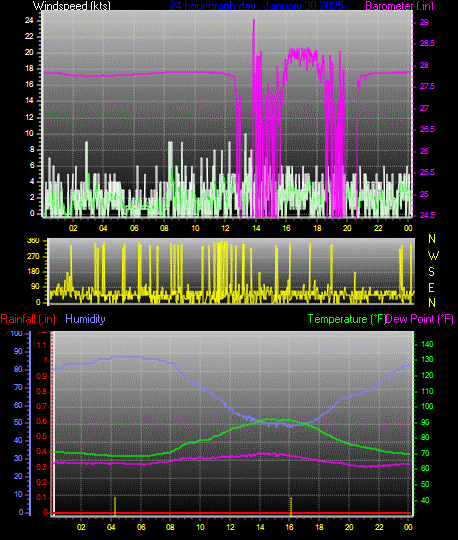Click the 14 hour label under windspeed graph

(256, 228)
